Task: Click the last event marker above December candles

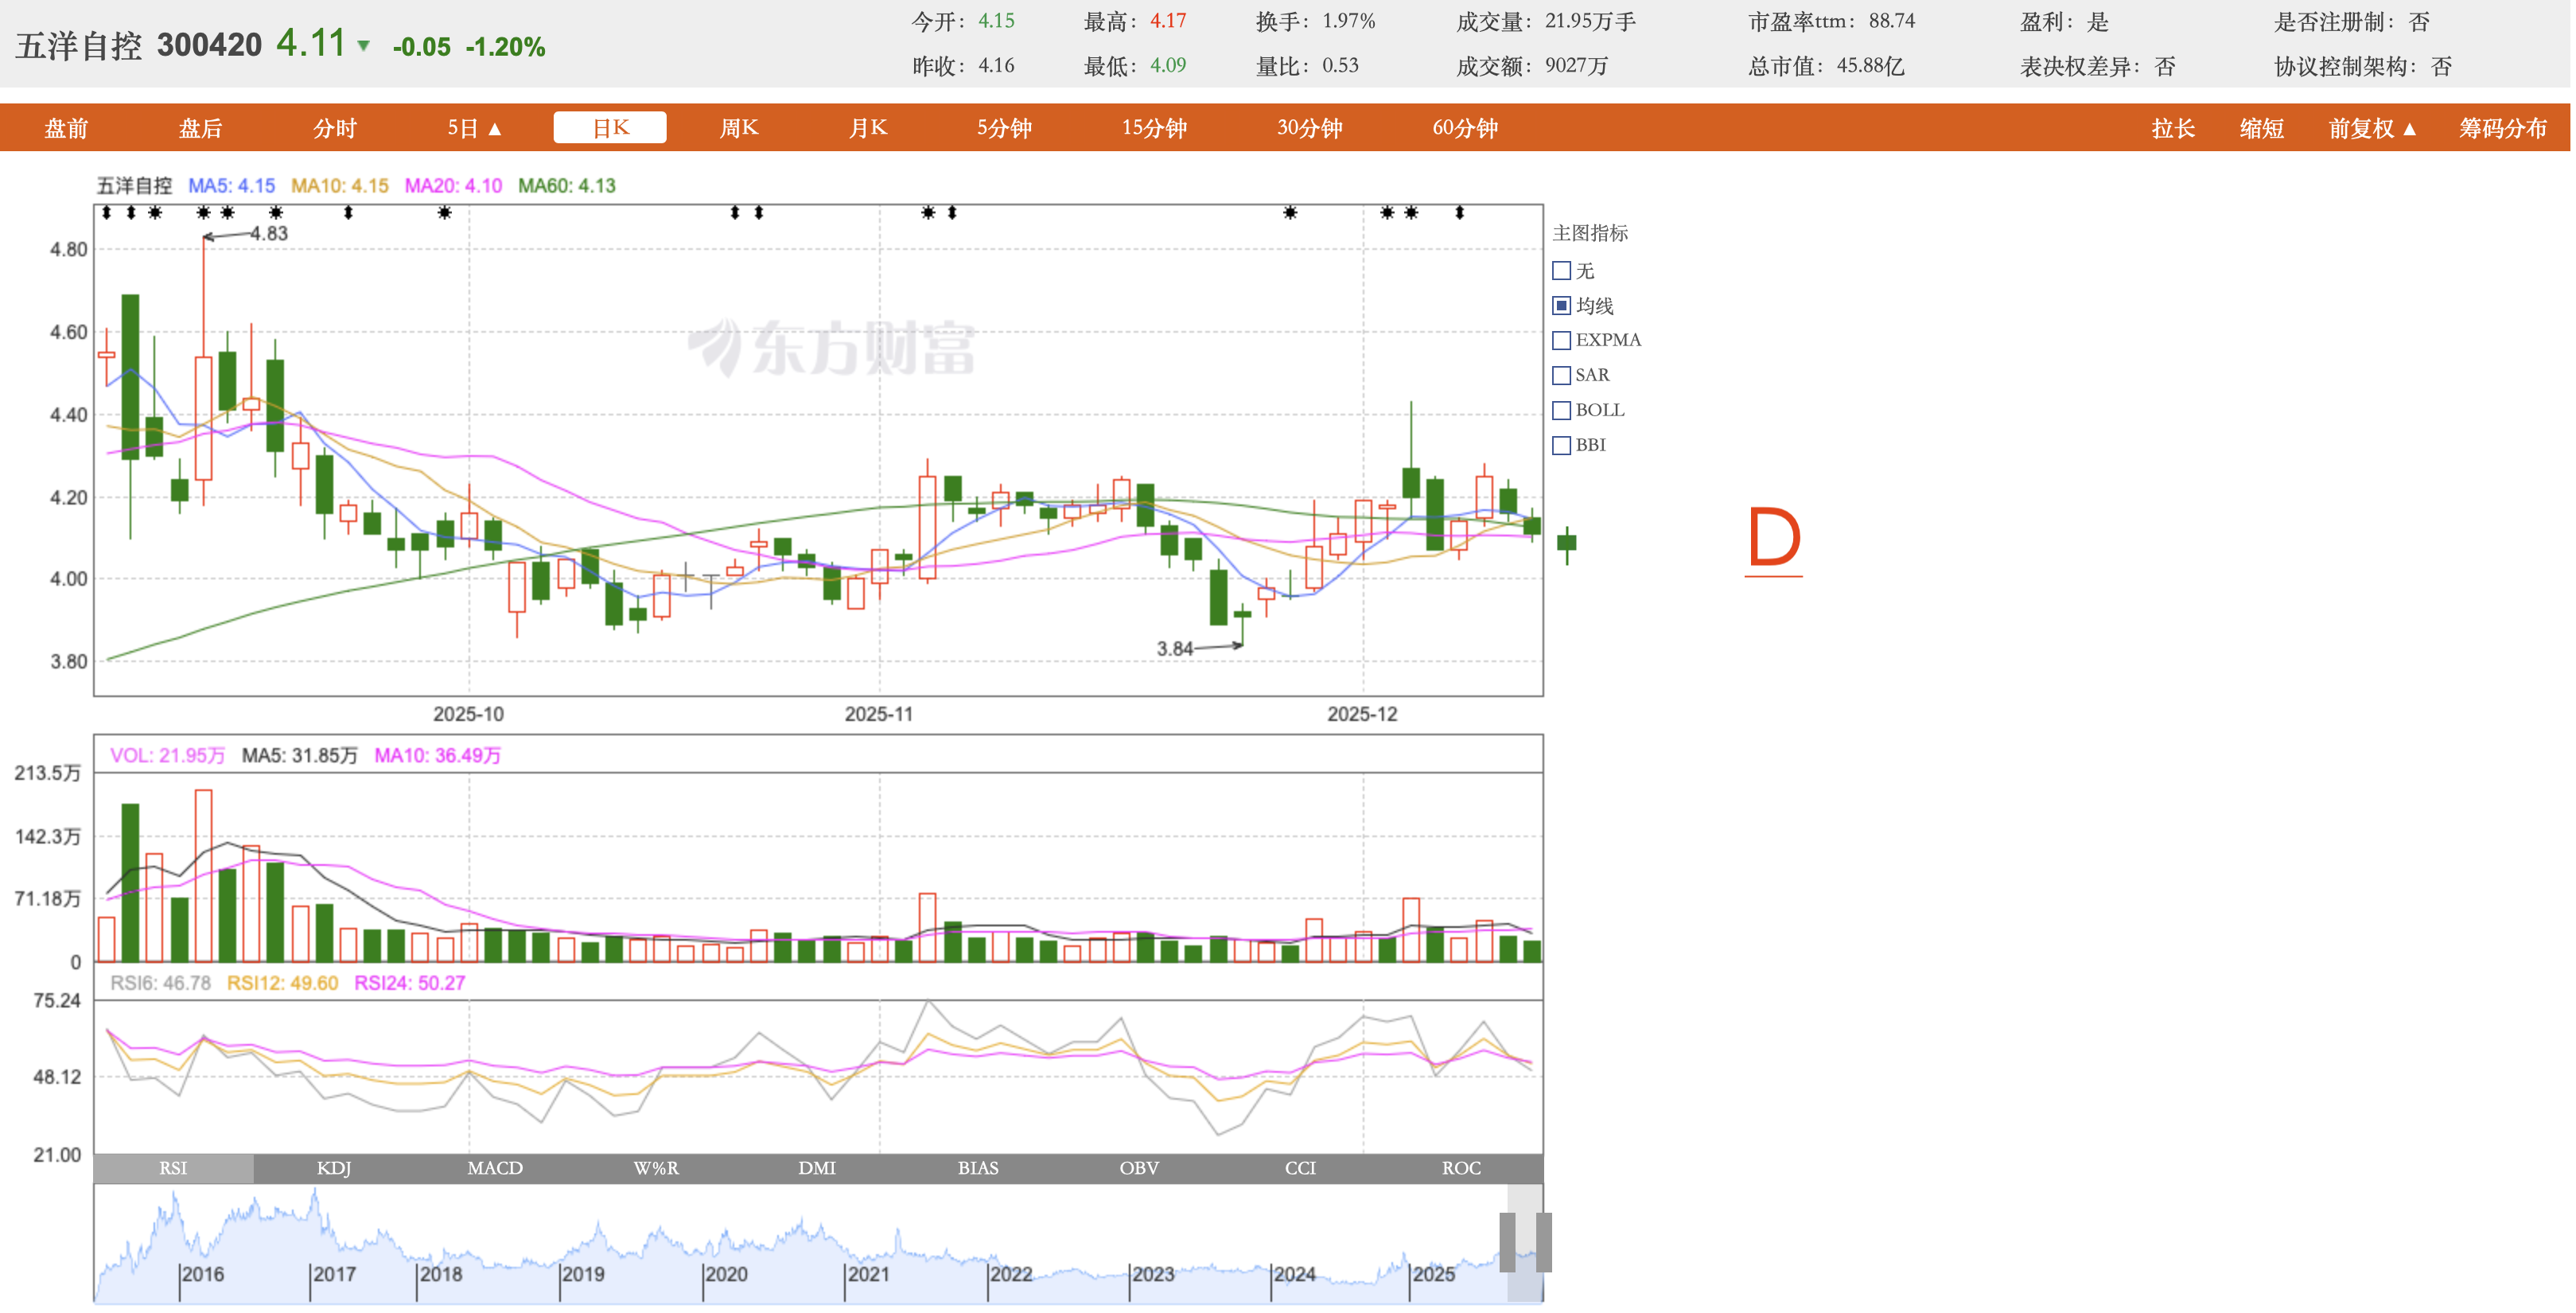Action: [x=1459, y=213]
